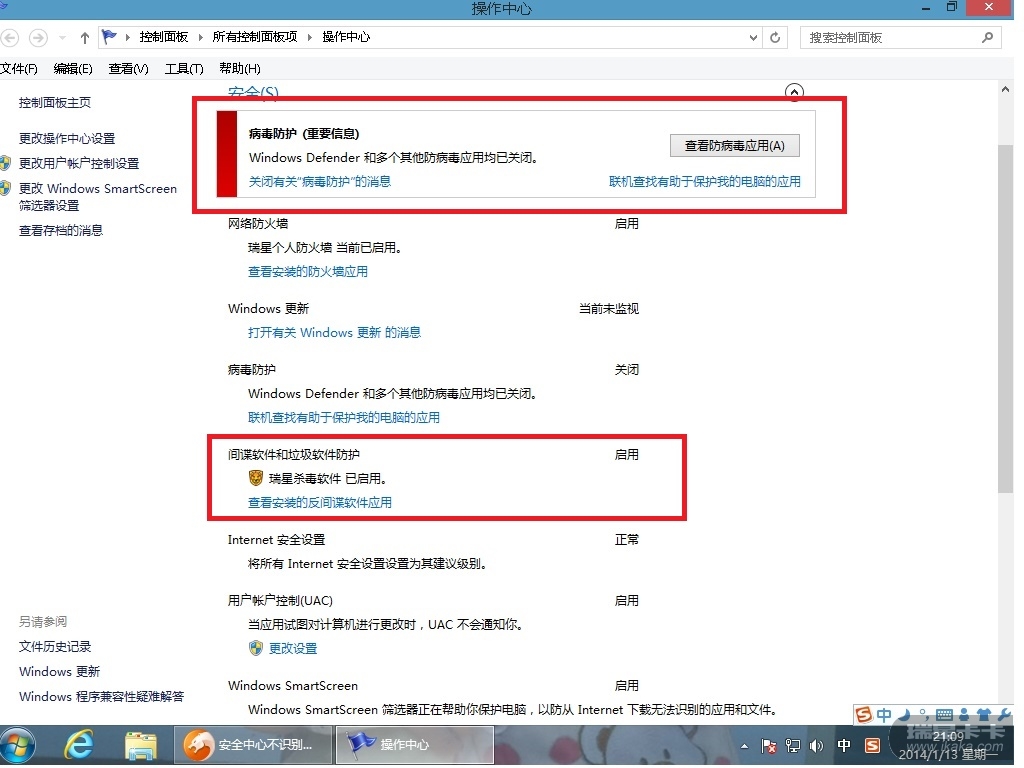Open 查看存档的消息
This screenshot has height=768, width=1024.
(x=61, y=231)
